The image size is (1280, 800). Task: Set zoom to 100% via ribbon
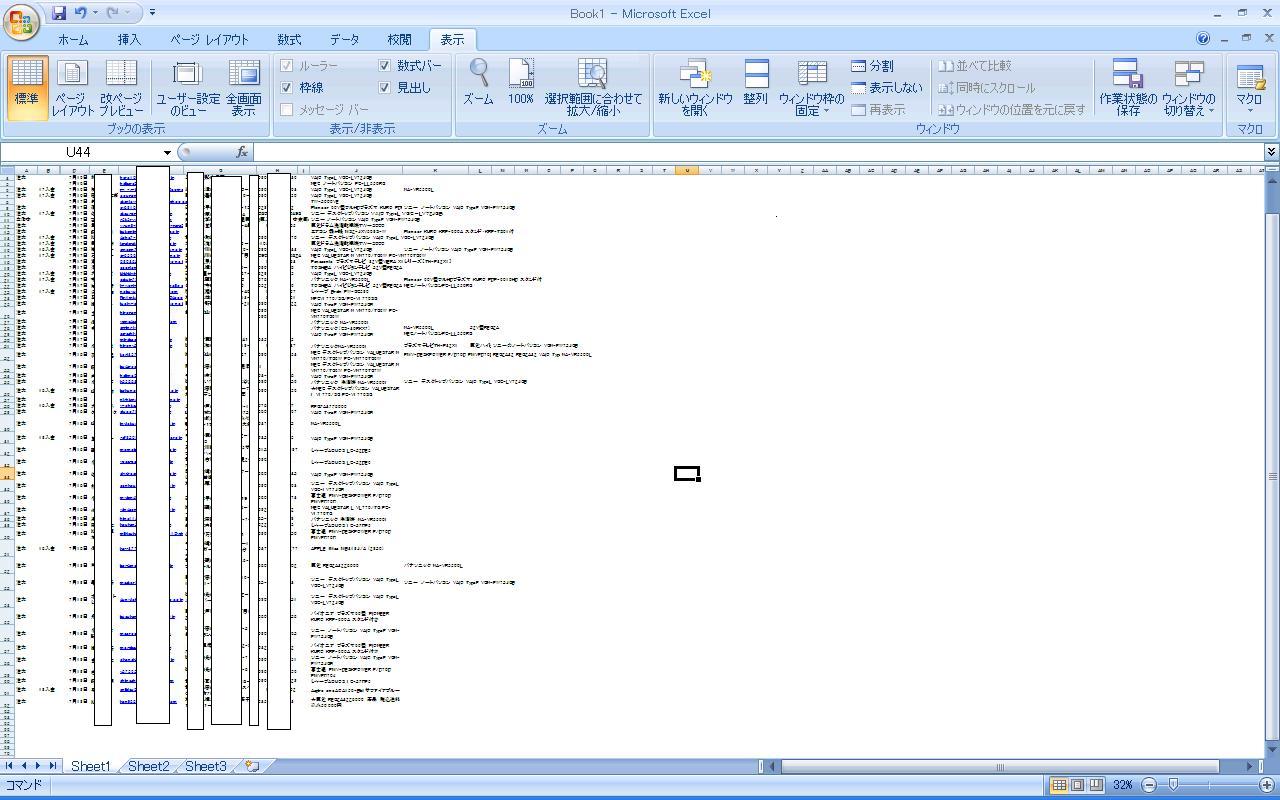521,82
